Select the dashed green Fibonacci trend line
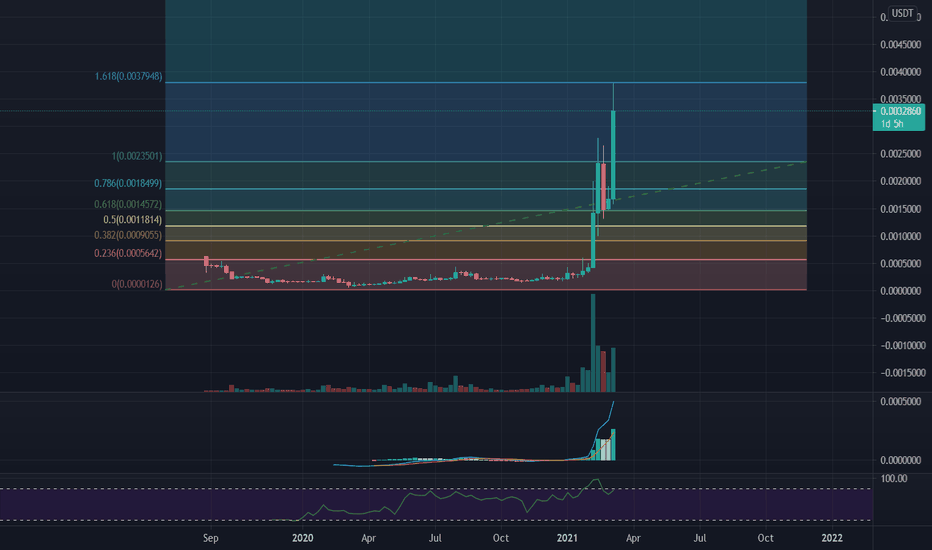Screen dimensions: 932x550 pos(486,226)
